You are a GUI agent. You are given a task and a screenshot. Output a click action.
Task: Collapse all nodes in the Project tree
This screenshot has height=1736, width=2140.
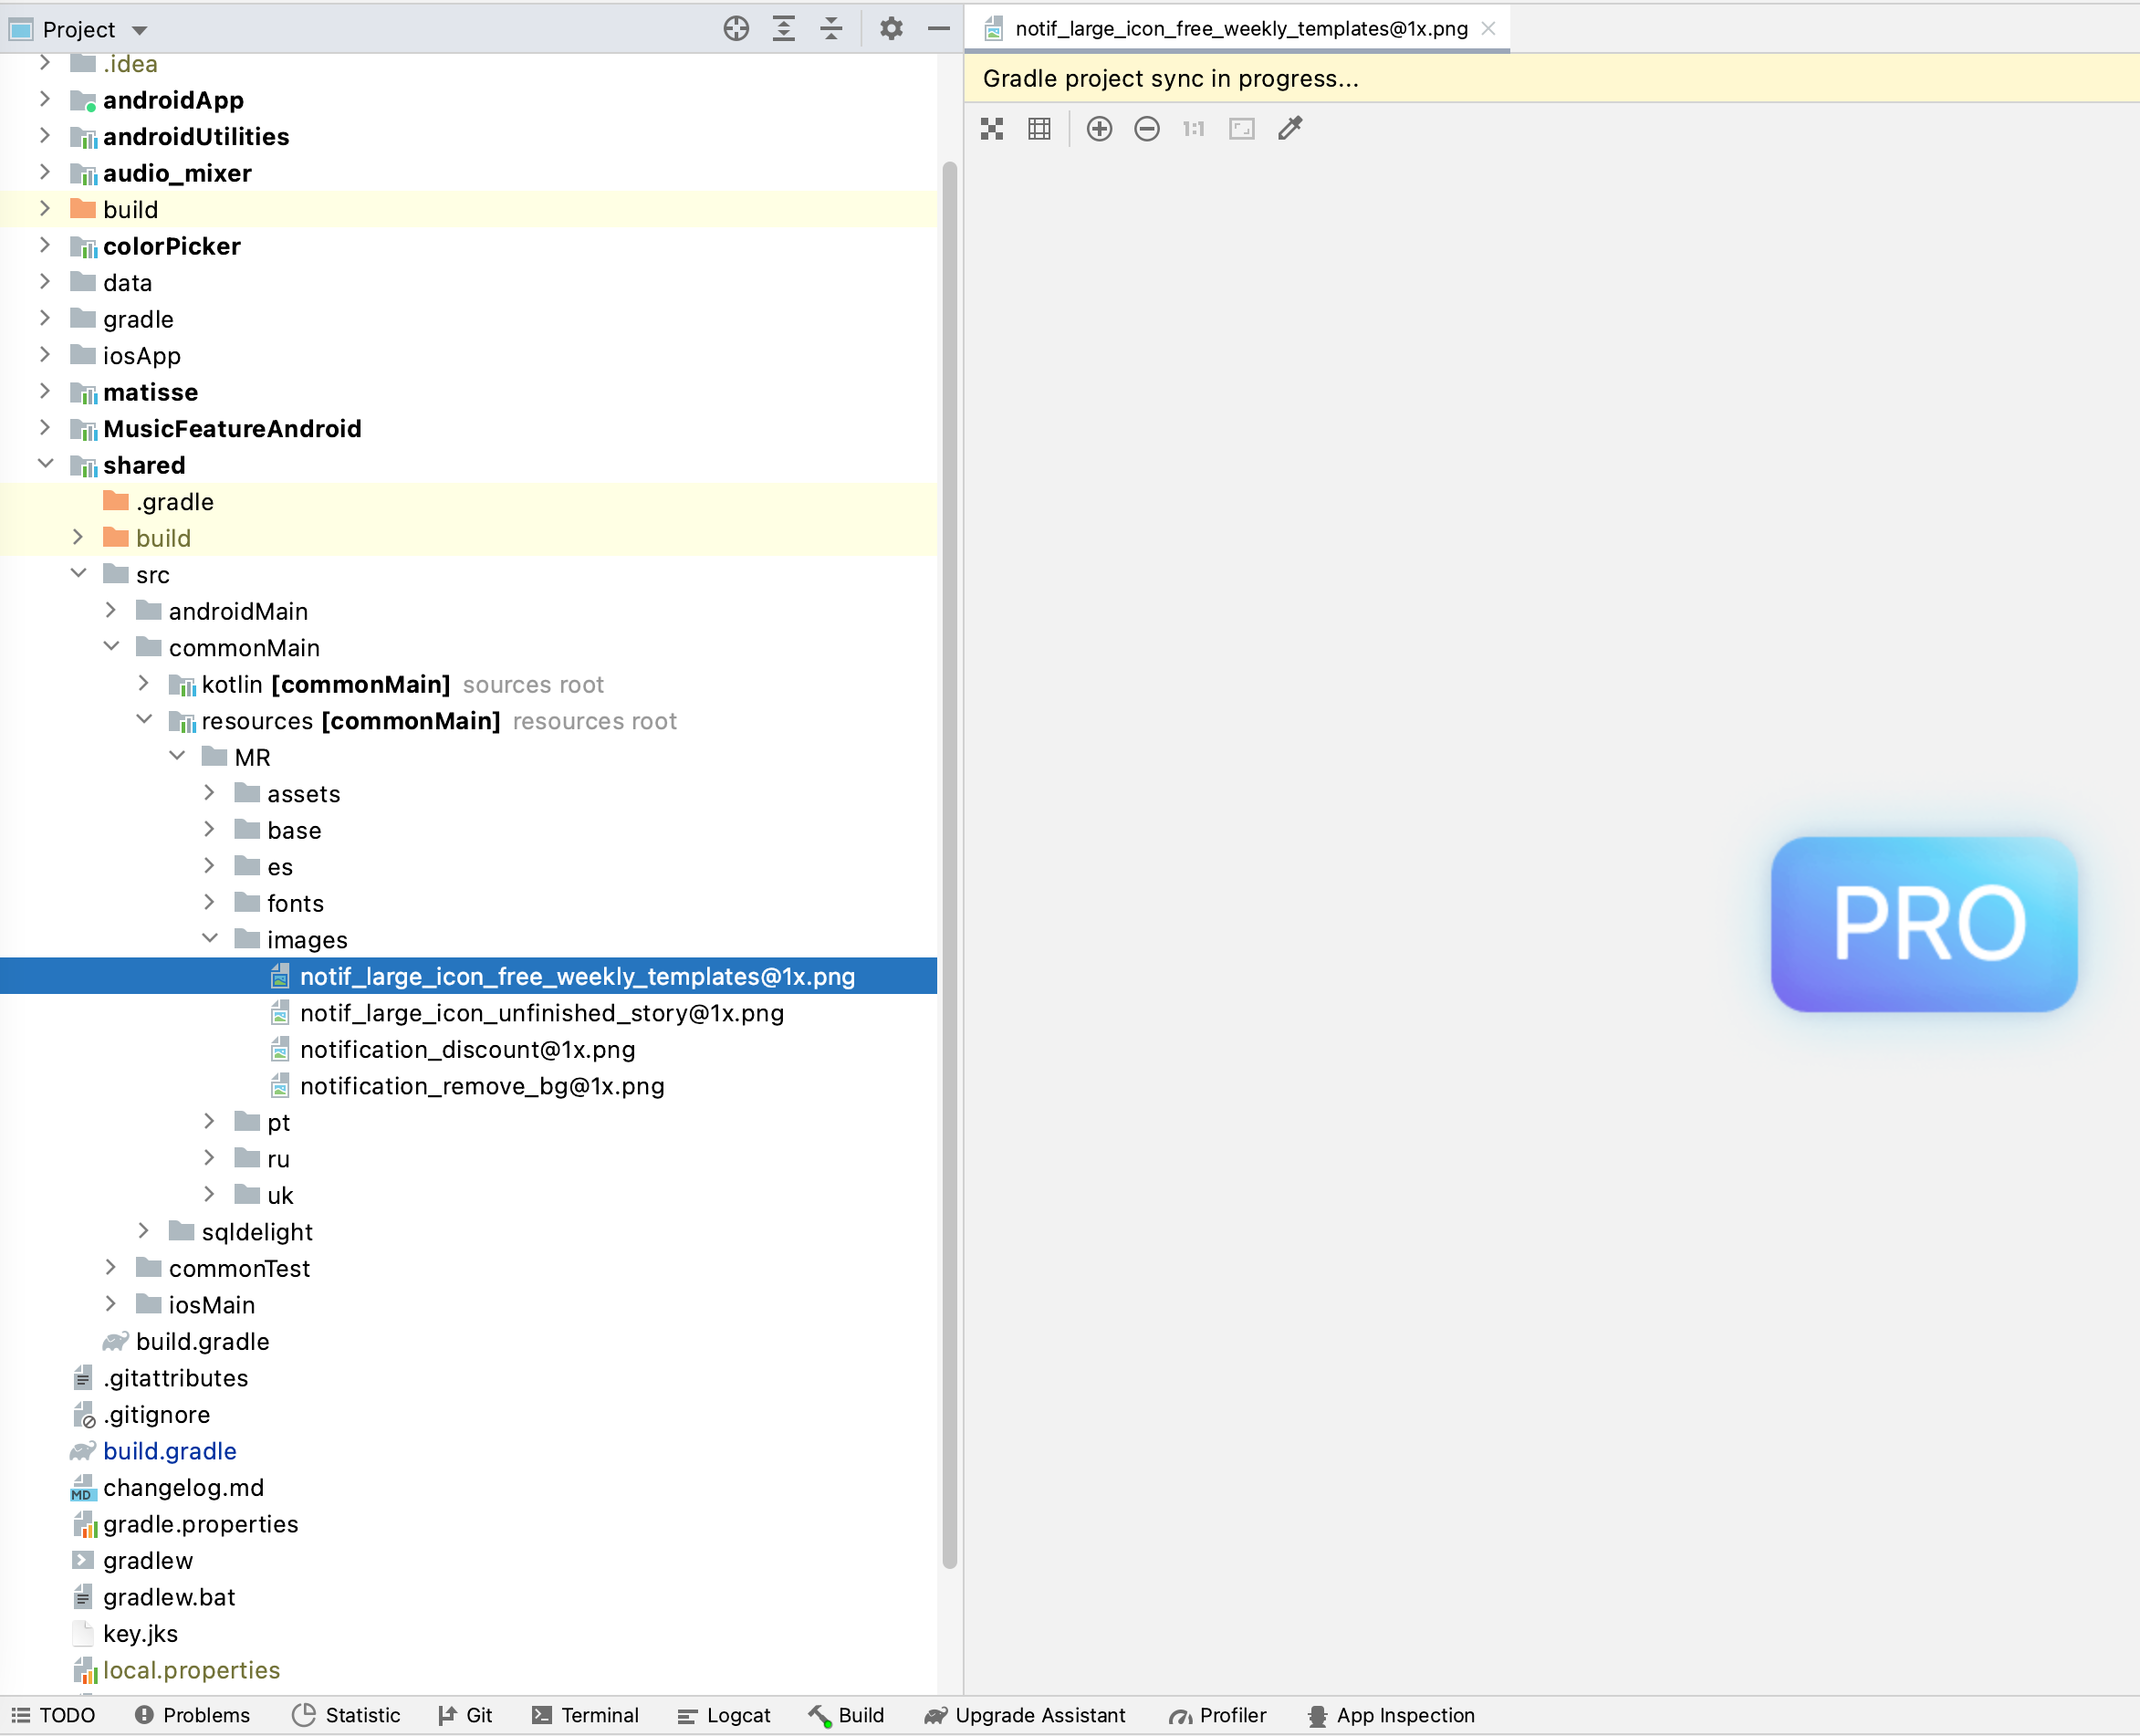[x=831, y=28]
